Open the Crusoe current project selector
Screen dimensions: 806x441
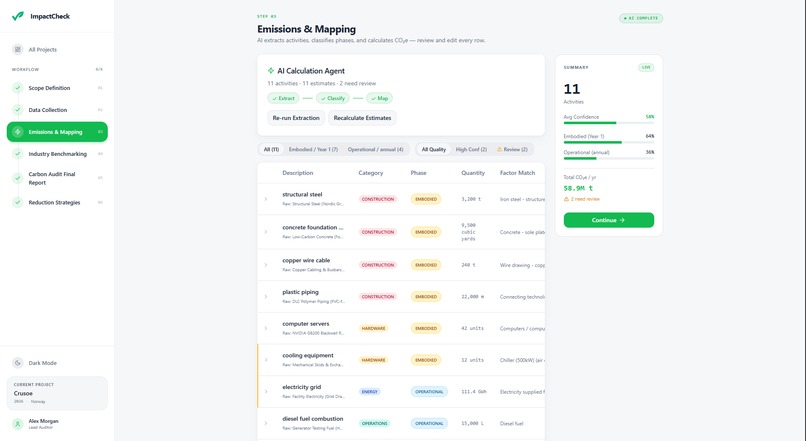(x=57, y=393)
